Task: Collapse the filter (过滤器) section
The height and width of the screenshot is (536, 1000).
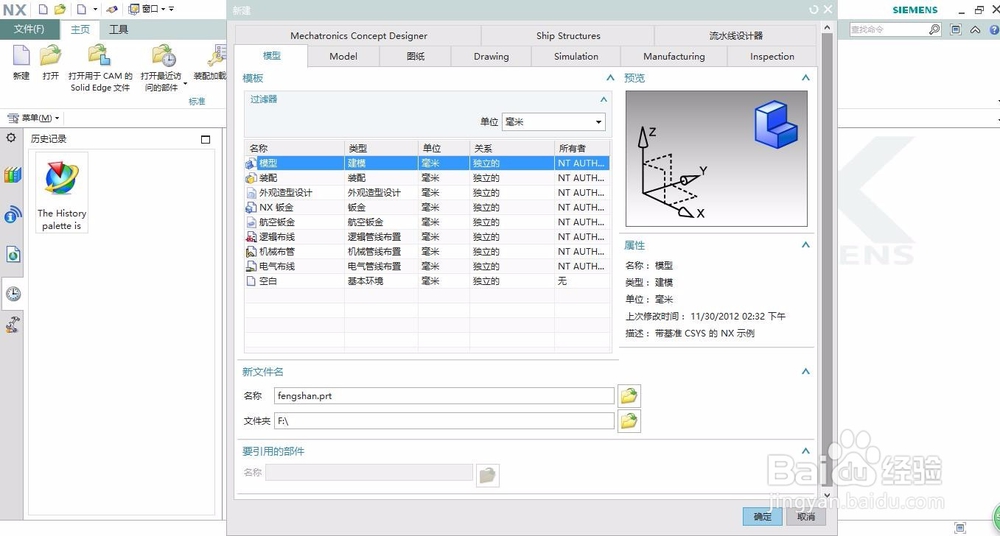Action: click(x=603, y=100)
